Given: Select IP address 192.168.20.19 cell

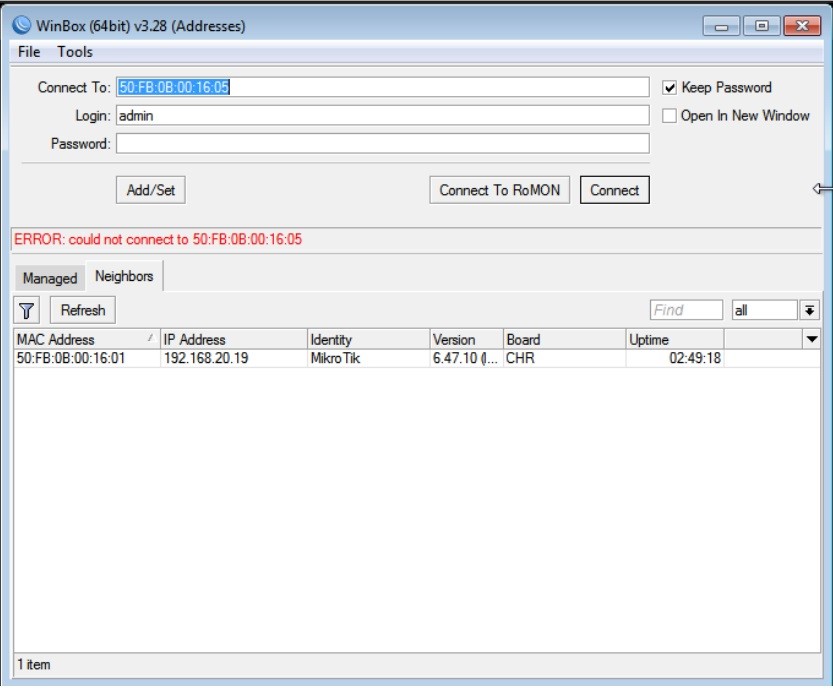Looking at the screenshot, I should click(234, 359).
